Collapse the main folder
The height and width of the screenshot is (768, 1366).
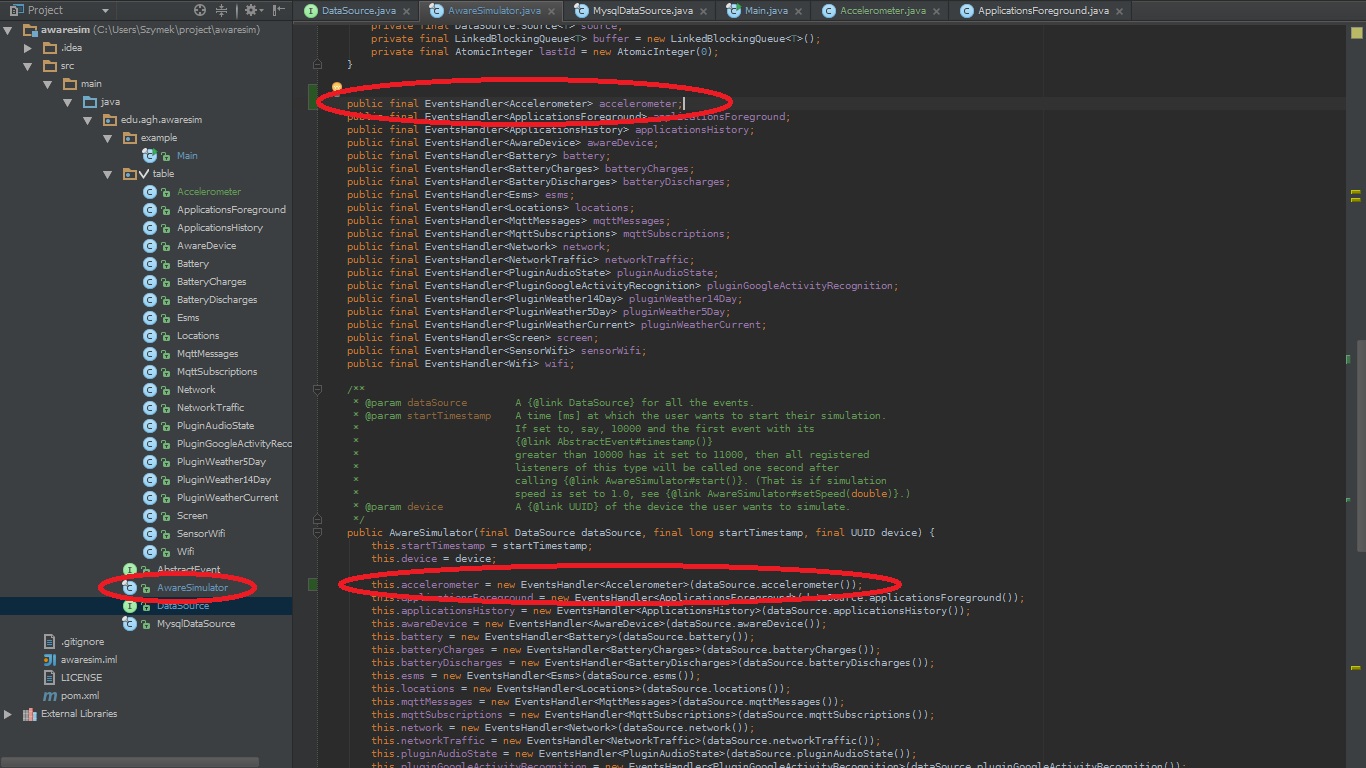click(x=48, y=84)
